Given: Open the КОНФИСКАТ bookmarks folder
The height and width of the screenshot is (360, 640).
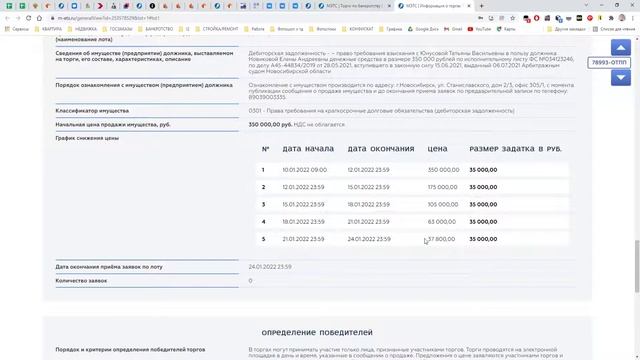Looking at the screenshot, I should point(358,29).
